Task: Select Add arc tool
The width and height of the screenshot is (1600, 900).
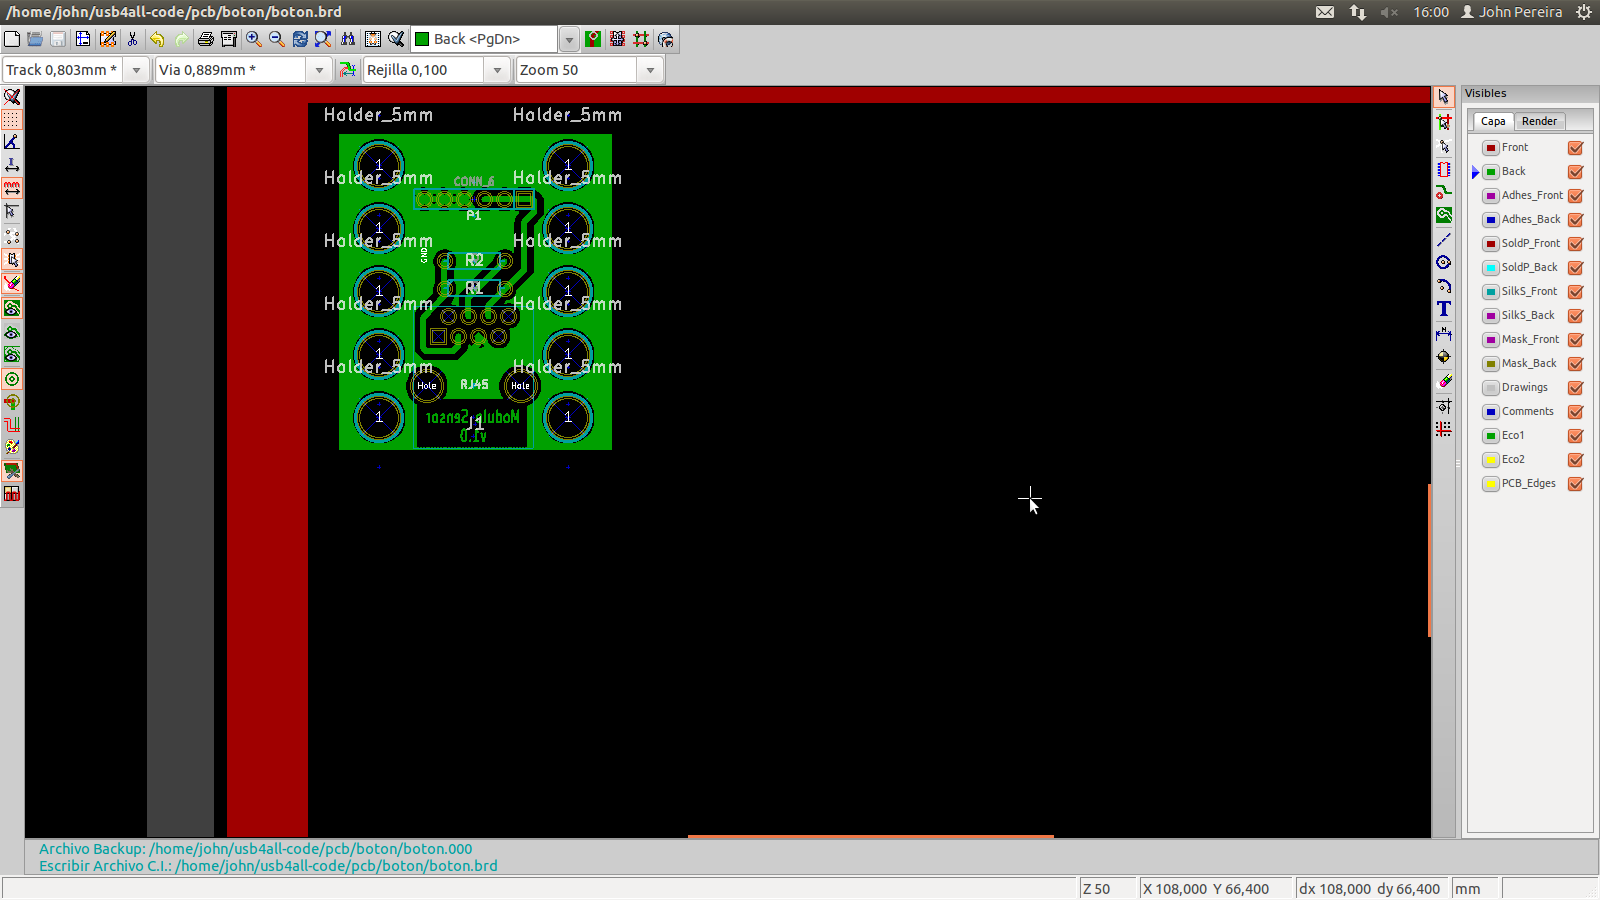Action: [1444, 286]
